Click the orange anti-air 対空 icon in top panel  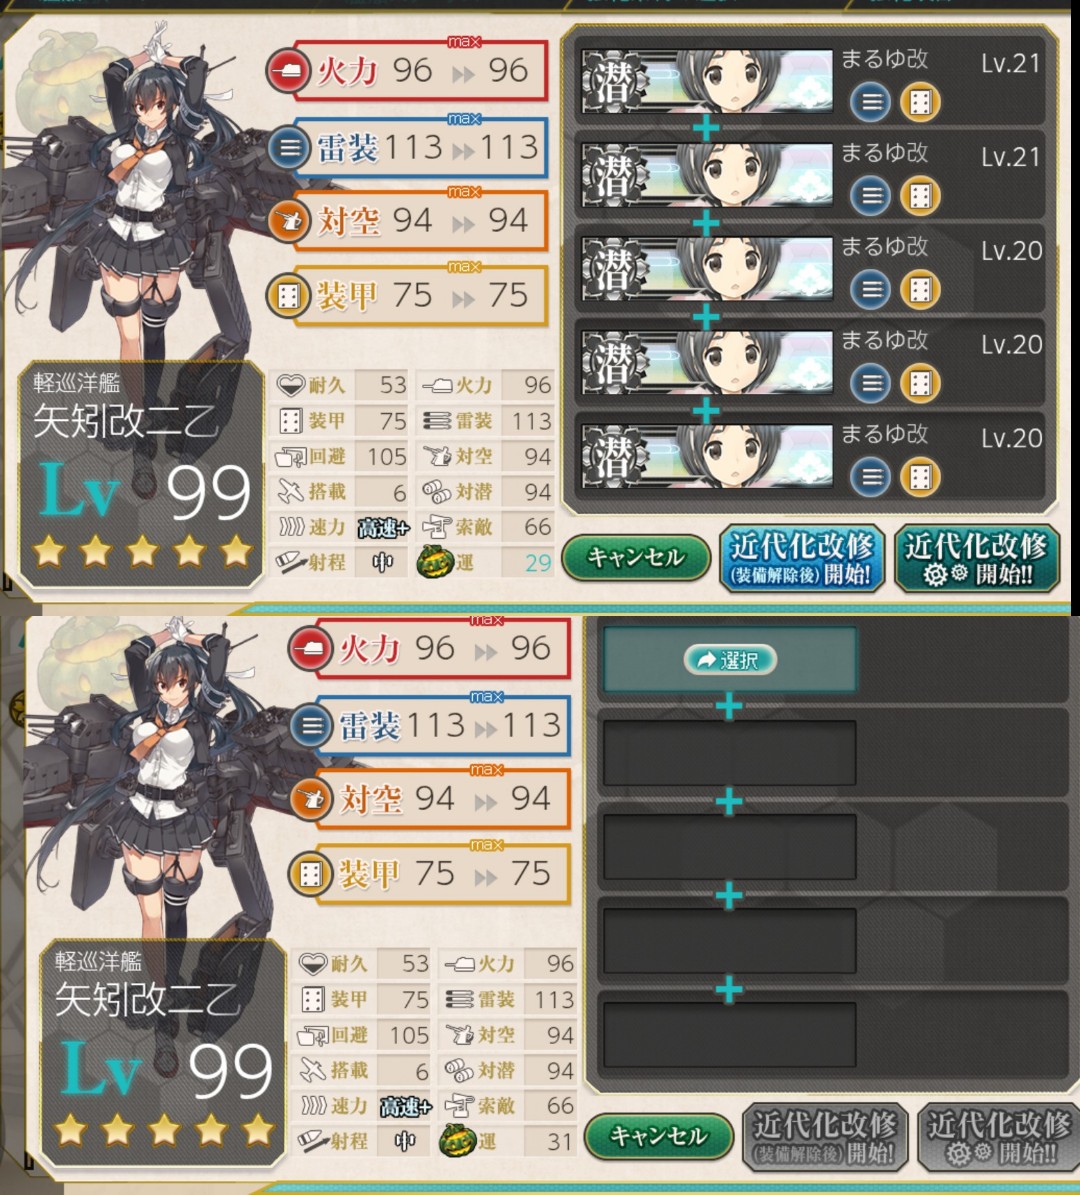click(288, 222)
